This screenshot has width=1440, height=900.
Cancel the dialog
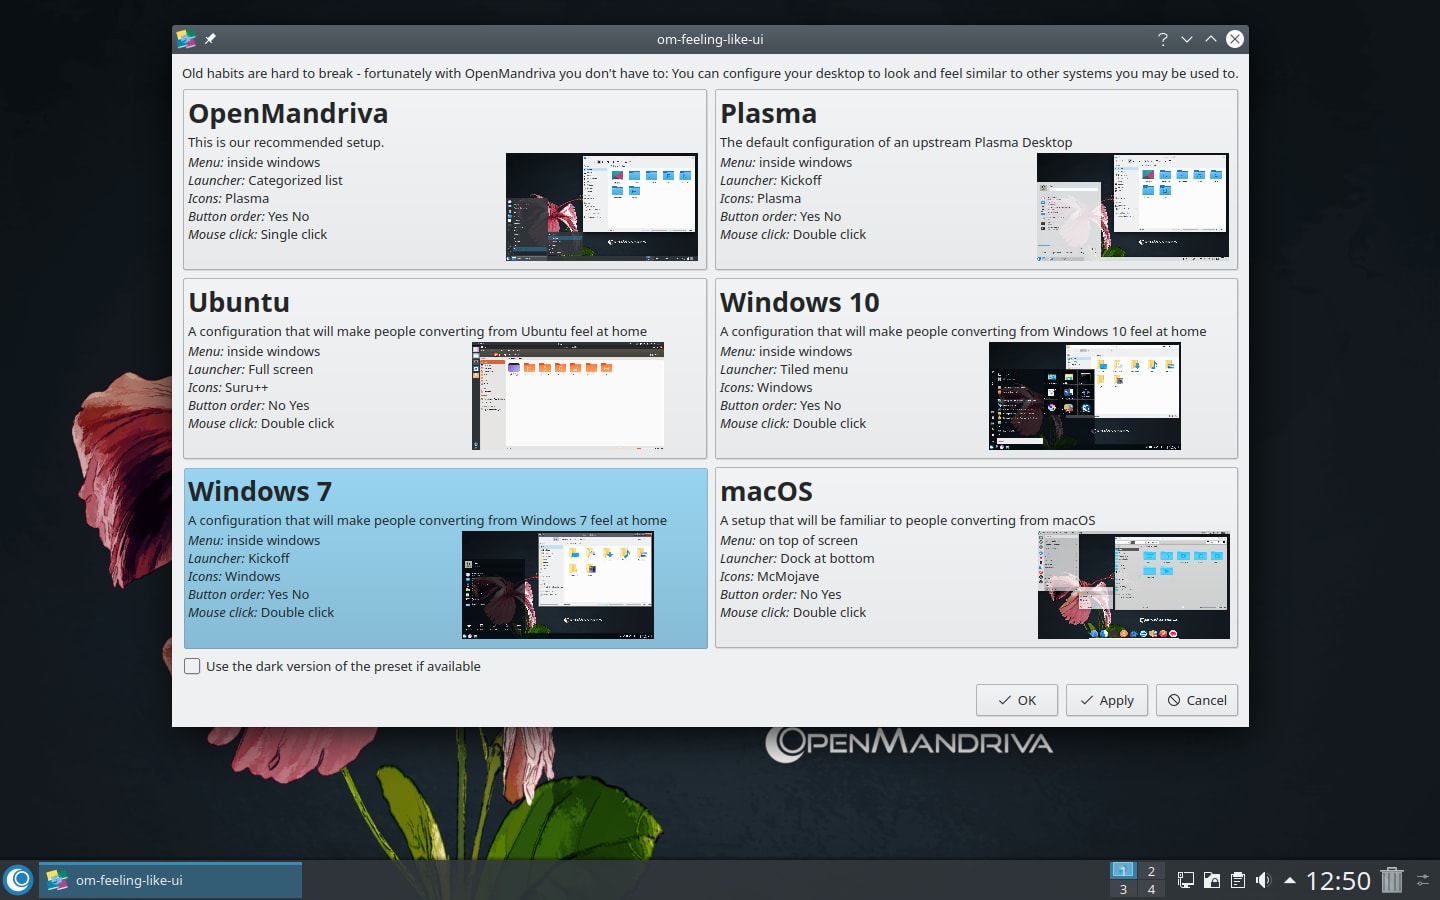[1197, 700]
